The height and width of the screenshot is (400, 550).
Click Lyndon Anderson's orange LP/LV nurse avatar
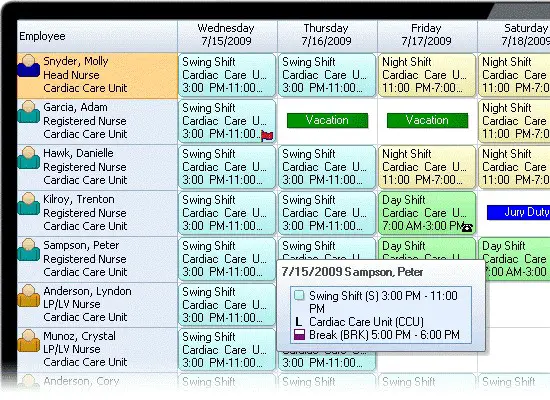point(28,295)
